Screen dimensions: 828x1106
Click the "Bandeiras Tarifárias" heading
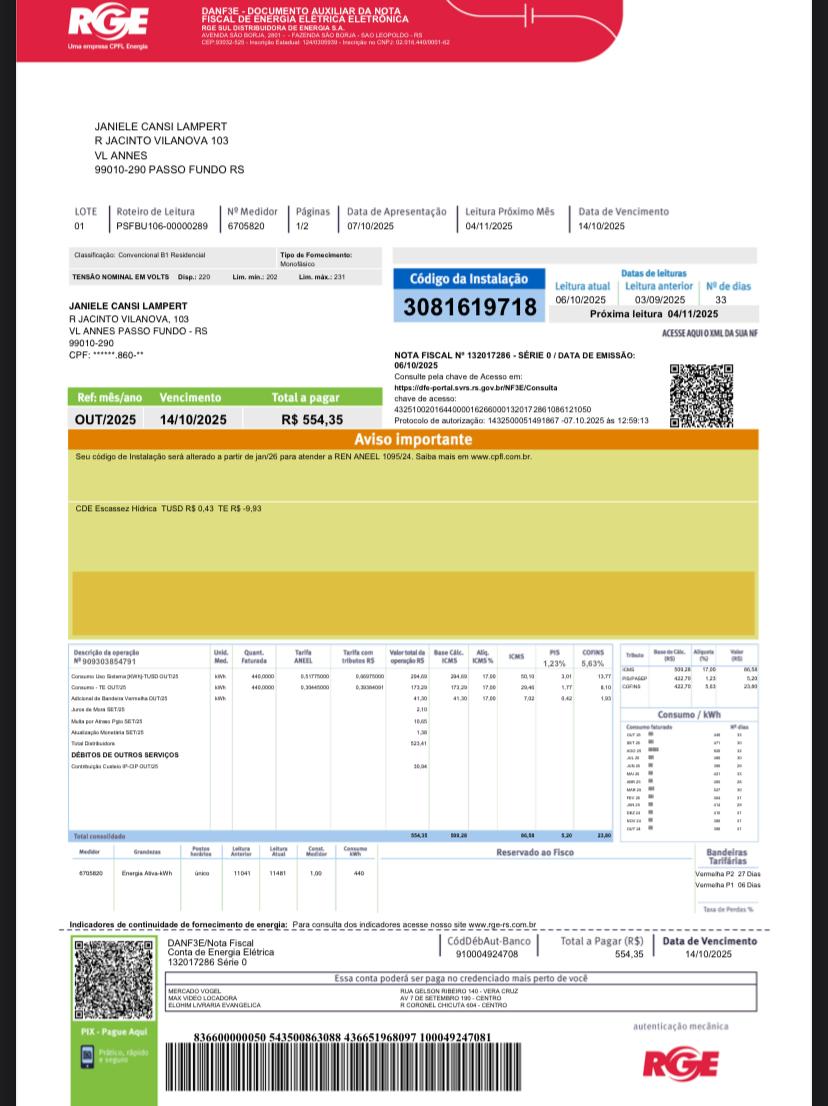(x=726, y=856)
